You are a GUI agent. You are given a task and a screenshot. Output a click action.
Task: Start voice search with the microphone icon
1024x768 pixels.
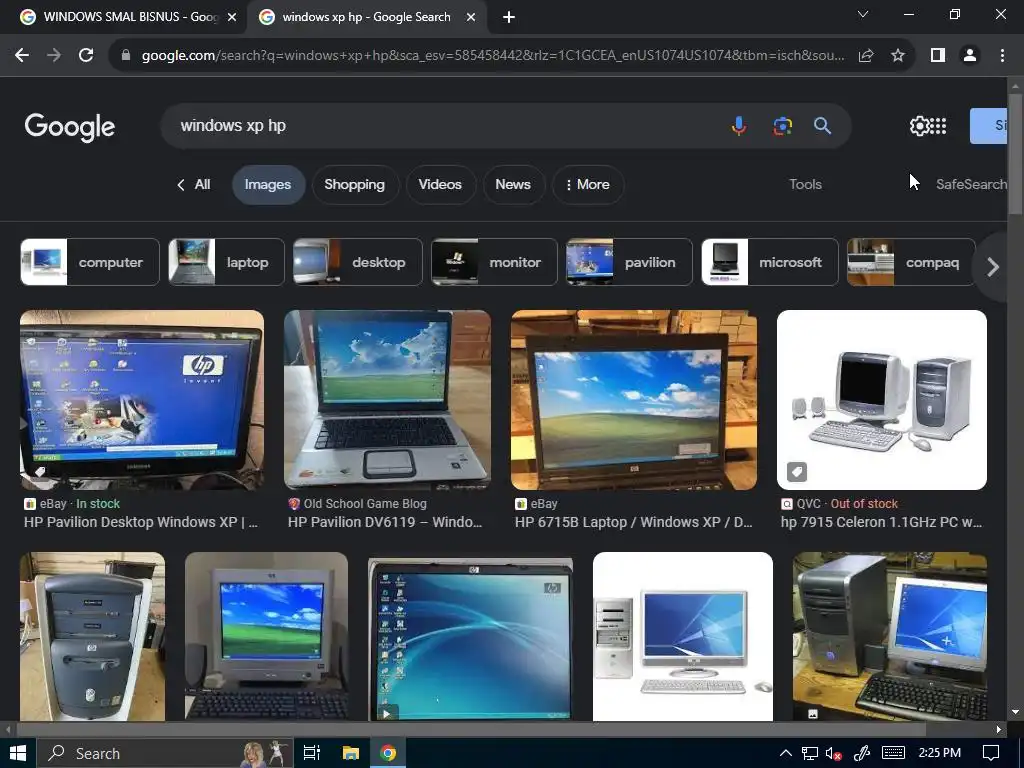[739, 125]
